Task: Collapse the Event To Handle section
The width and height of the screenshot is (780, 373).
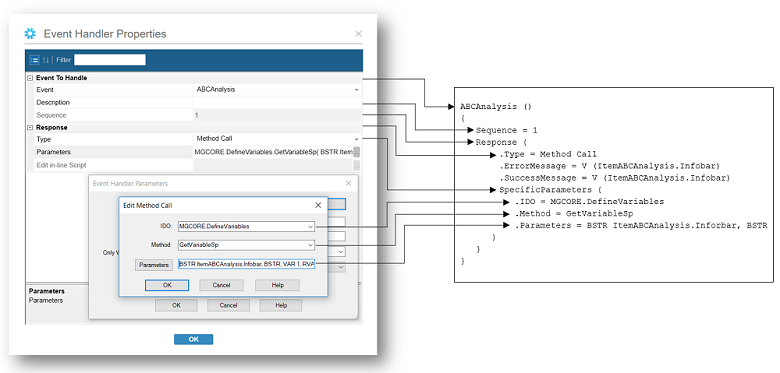Action: (30, 78)
